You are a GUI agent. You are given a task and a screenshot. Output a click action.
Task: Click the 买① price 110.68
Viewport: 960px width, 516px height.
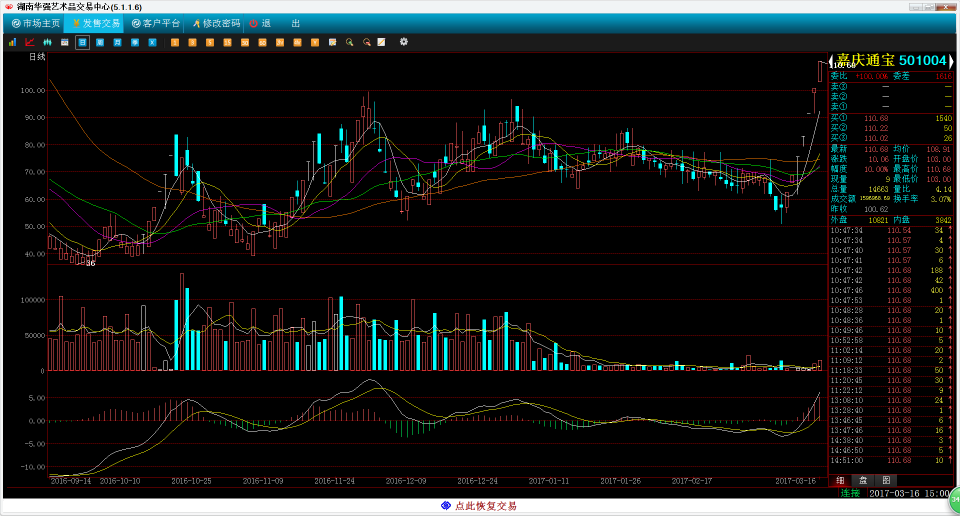(876, 118)
